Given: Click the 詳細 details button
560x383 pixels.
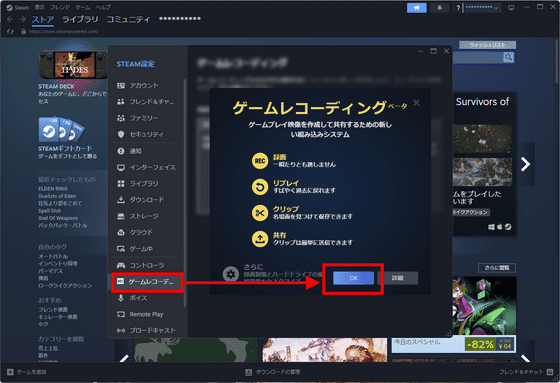Looking at the screenshot, I should click(398, 278).
